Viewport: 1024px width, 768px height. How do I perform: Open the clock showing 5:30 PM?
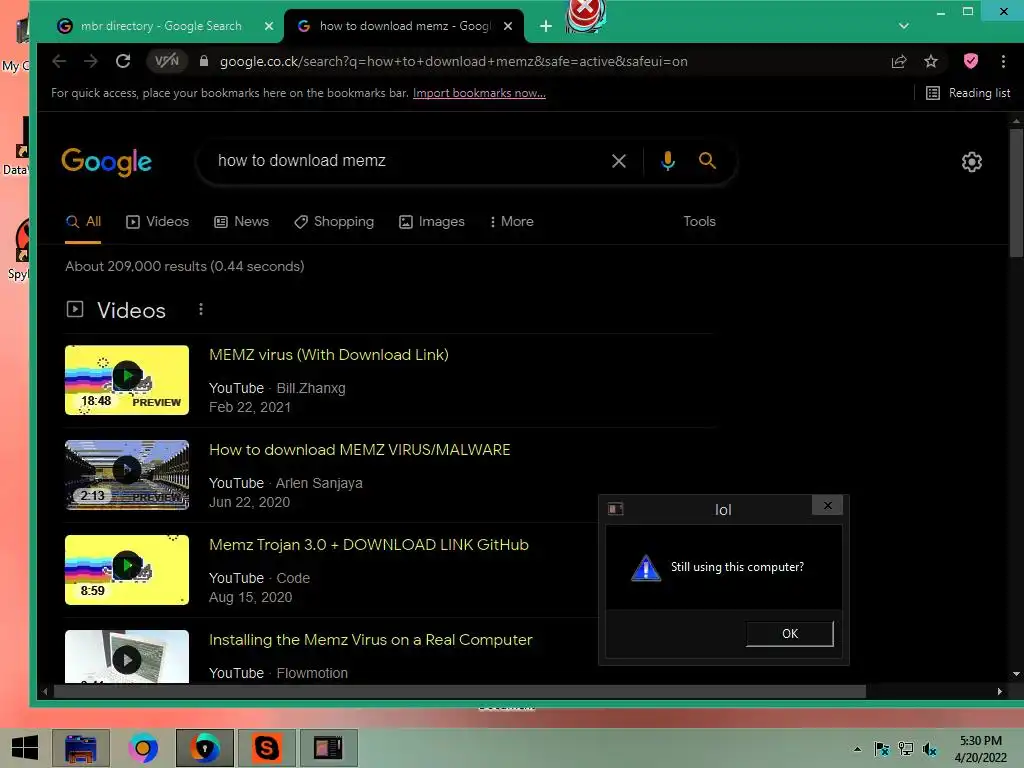pos(981,749)
